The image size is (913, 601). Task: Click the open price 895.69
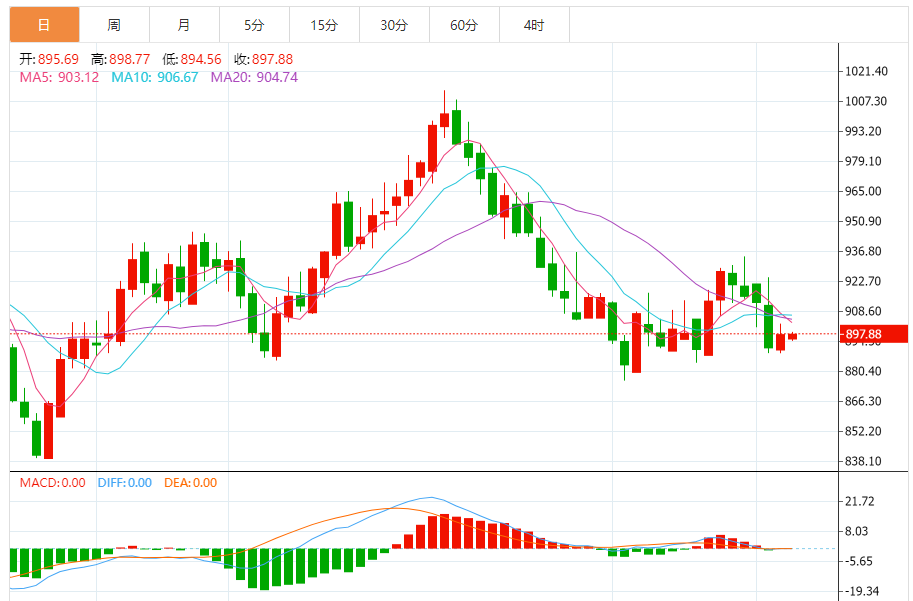pos(58,59)
